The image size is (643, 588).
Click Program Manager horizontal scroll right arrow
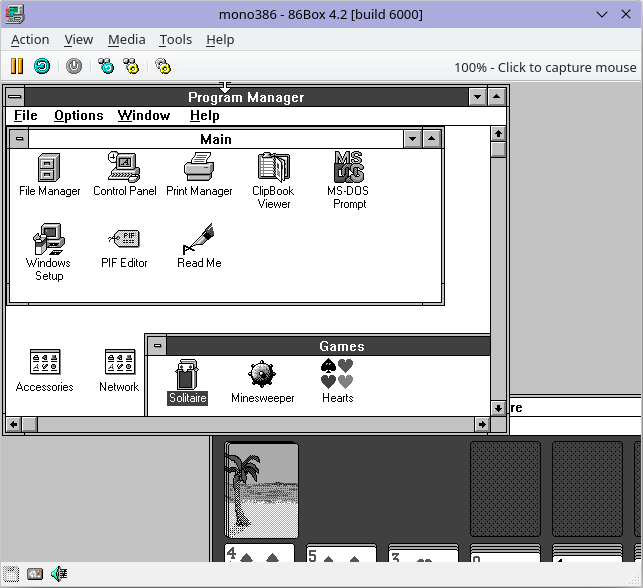[x=482, y=424]
